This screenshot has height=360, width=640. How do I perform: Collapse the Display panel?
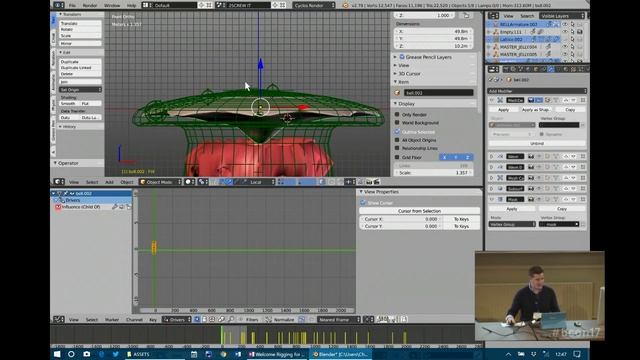point(434,104)
